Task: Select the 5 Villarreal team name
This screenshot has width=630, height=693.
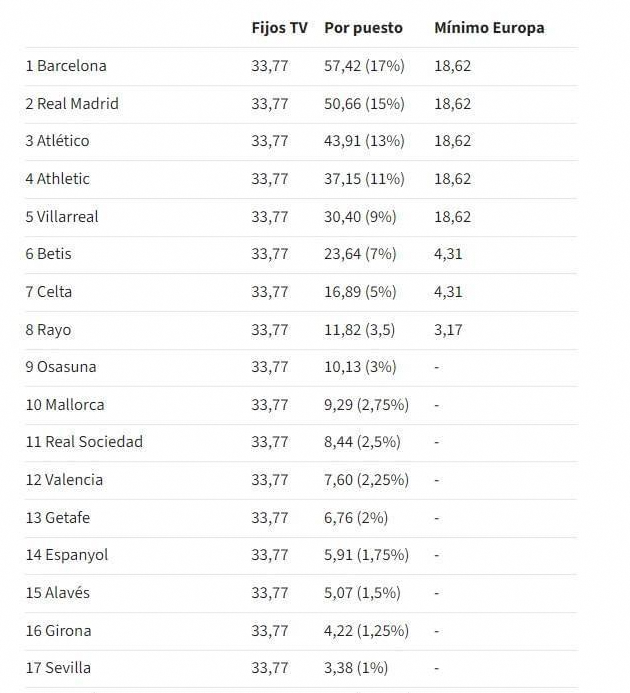Action: (x=62, y=217)
